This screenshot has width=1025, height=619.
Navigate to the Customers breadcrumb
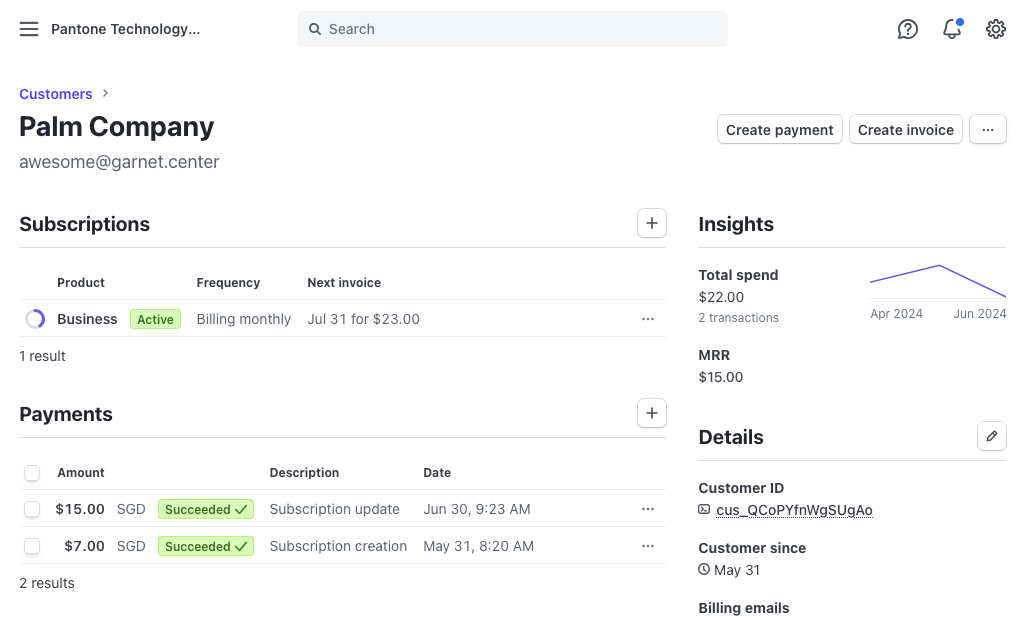coord(55,93)
